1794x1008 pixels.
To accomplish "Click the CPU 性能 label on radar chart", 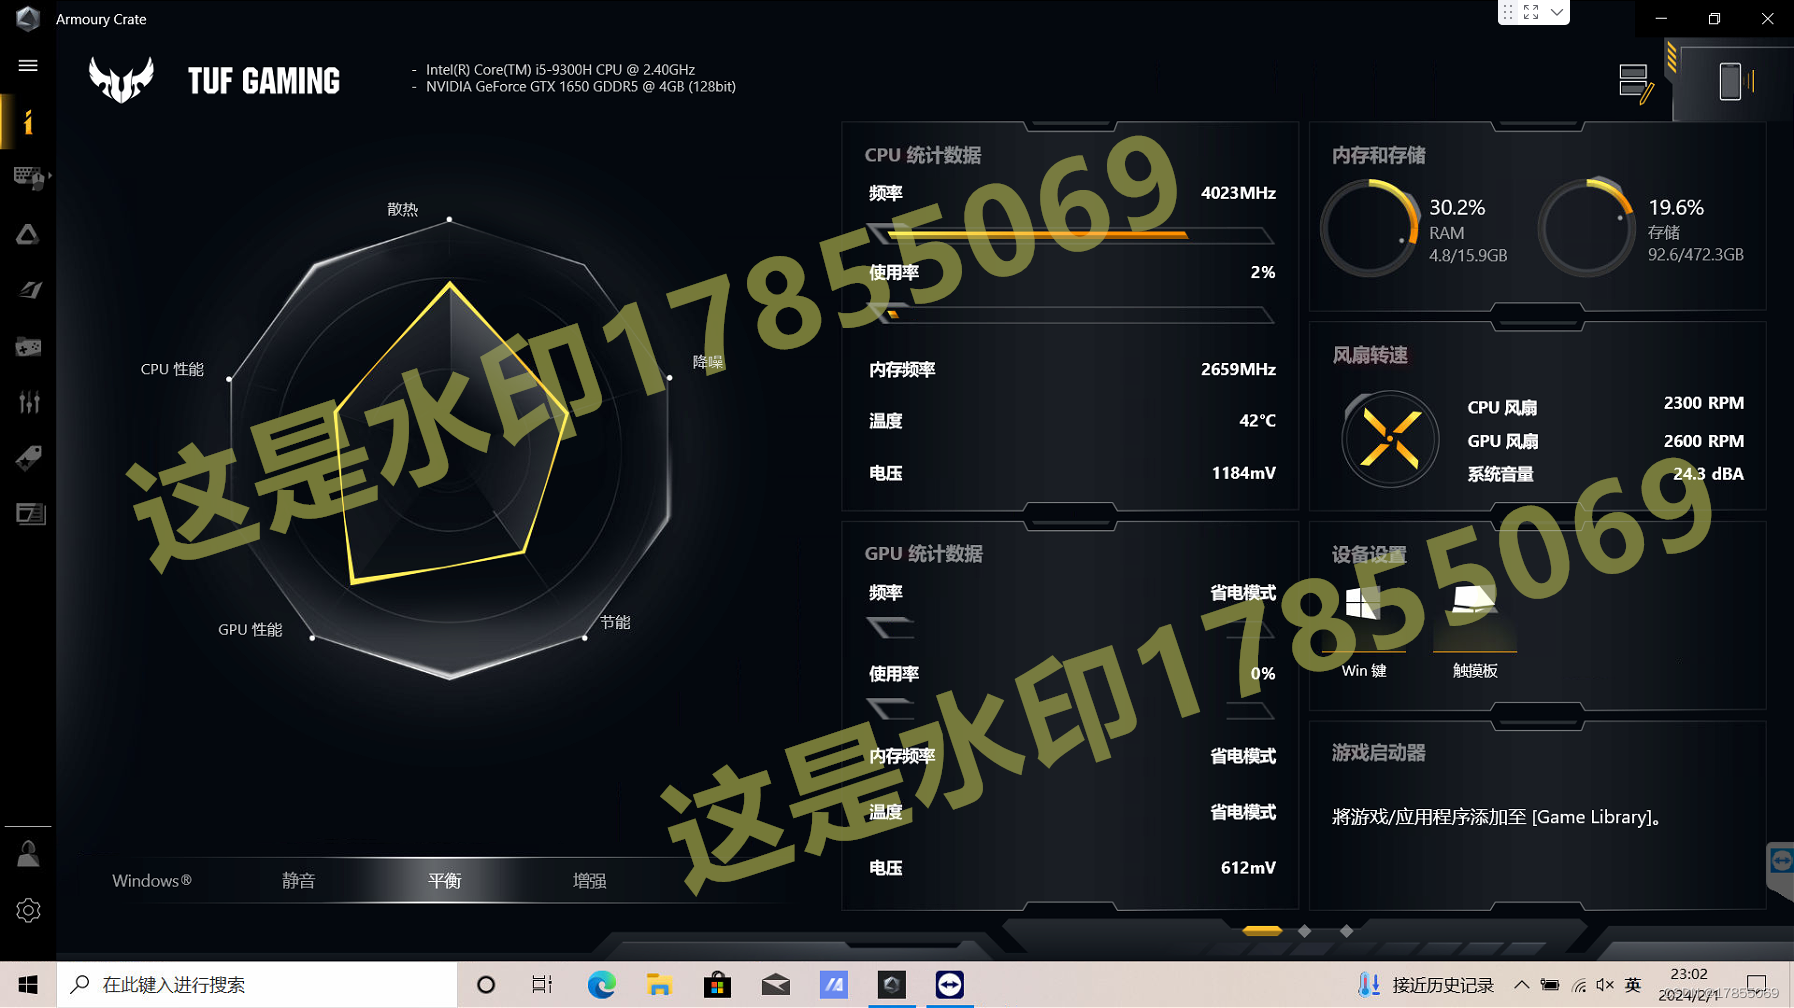I will (x=172, y=369).
